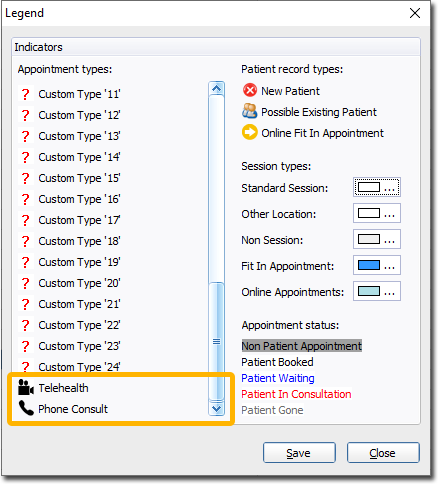Select the Non Patient Appointment status
Image resolution: width=438 pixels, height=484 pixels.
click(x=302, y=346)
